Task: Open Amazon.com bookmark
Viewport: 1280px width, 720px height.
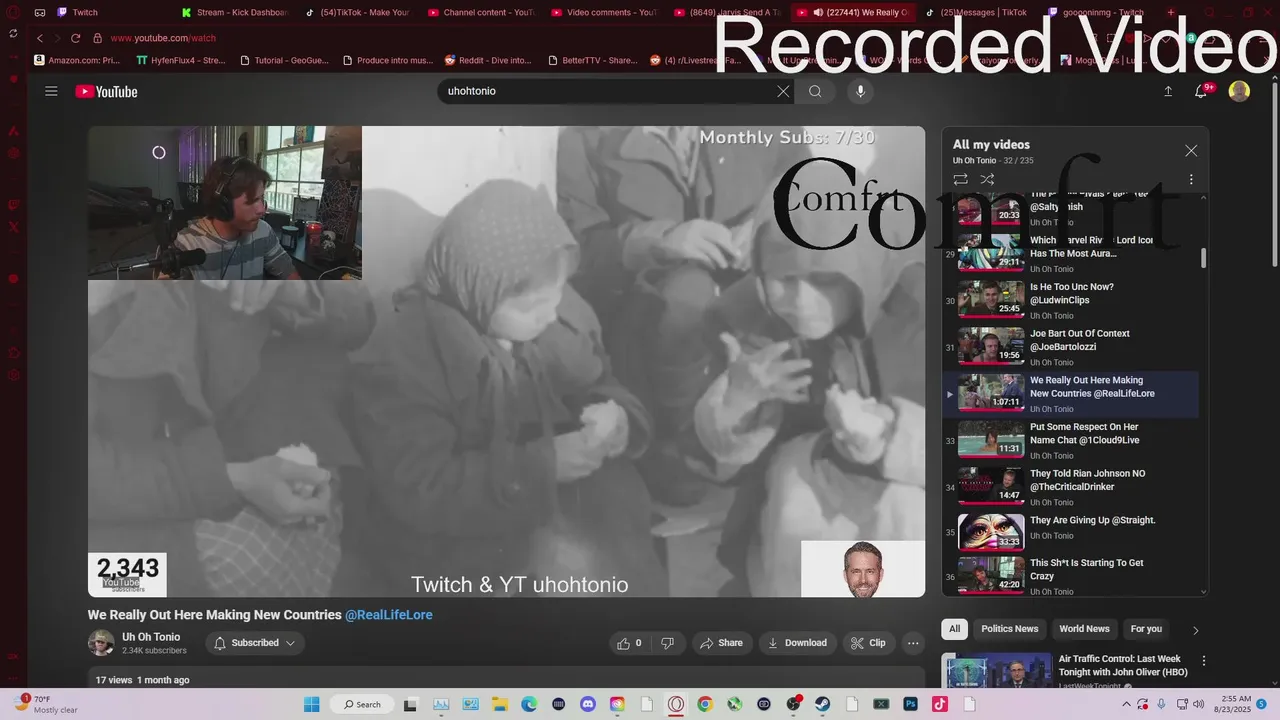Action: (76, 60)
